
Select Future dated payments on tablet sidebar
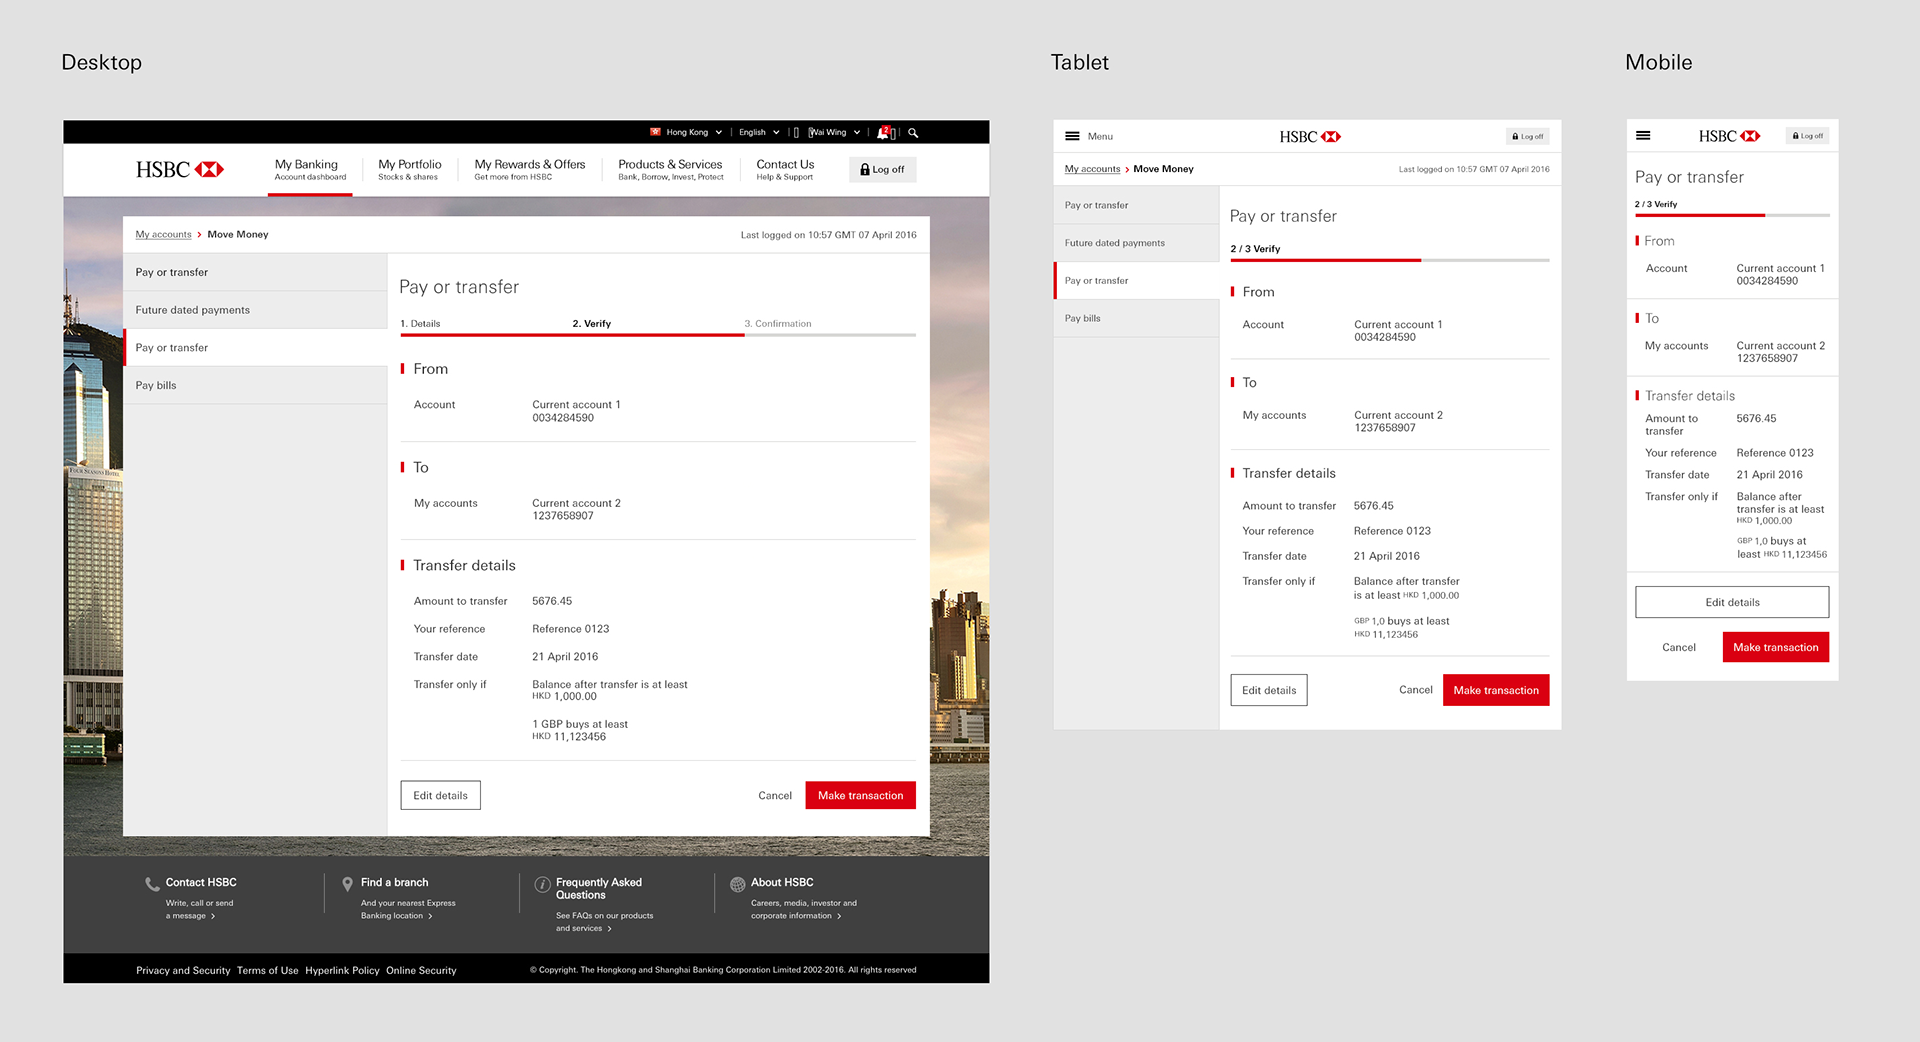[x=1136, y=243]
